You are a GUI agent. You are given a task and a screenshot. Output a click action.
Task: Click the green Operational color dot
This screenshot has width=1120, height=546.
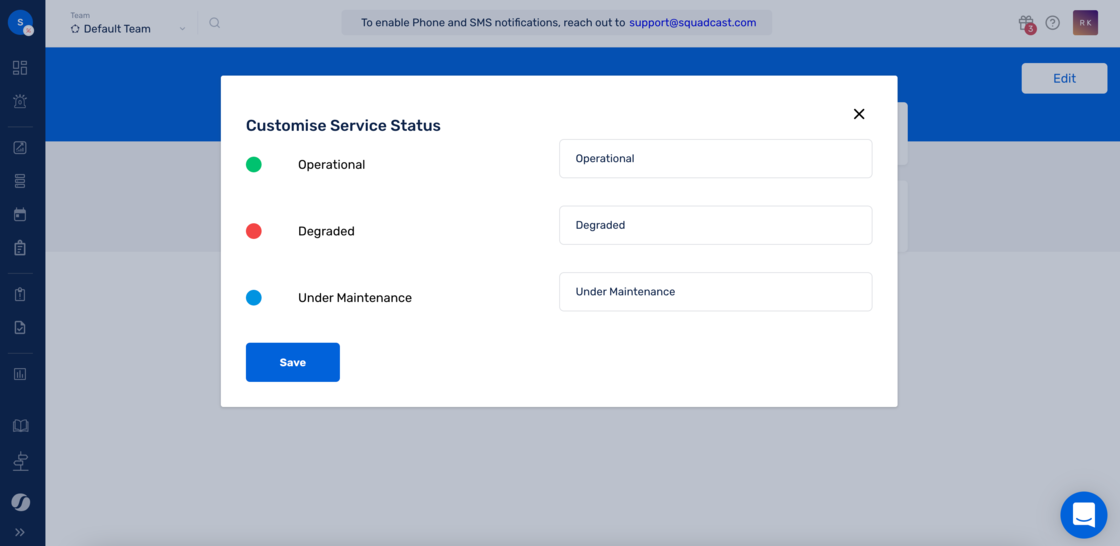(x=254, y=164)
